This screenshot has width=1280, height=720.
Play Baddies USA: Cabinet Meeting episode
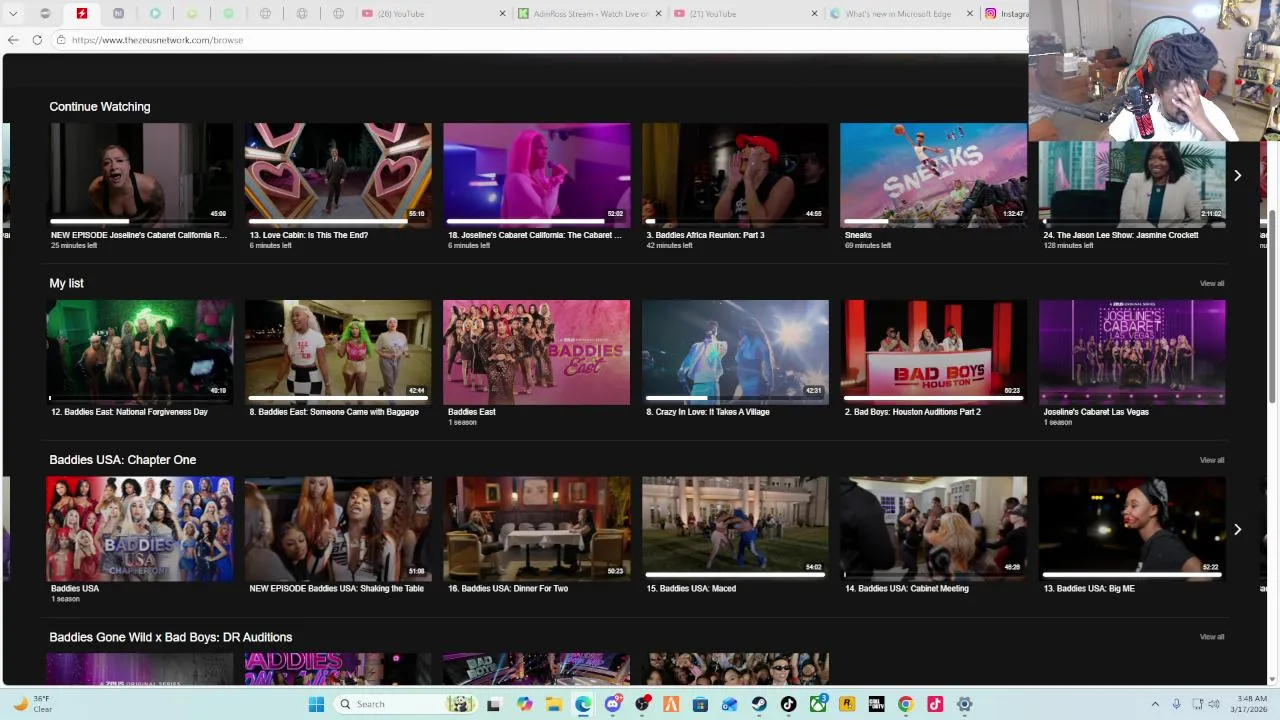point(933,529)
